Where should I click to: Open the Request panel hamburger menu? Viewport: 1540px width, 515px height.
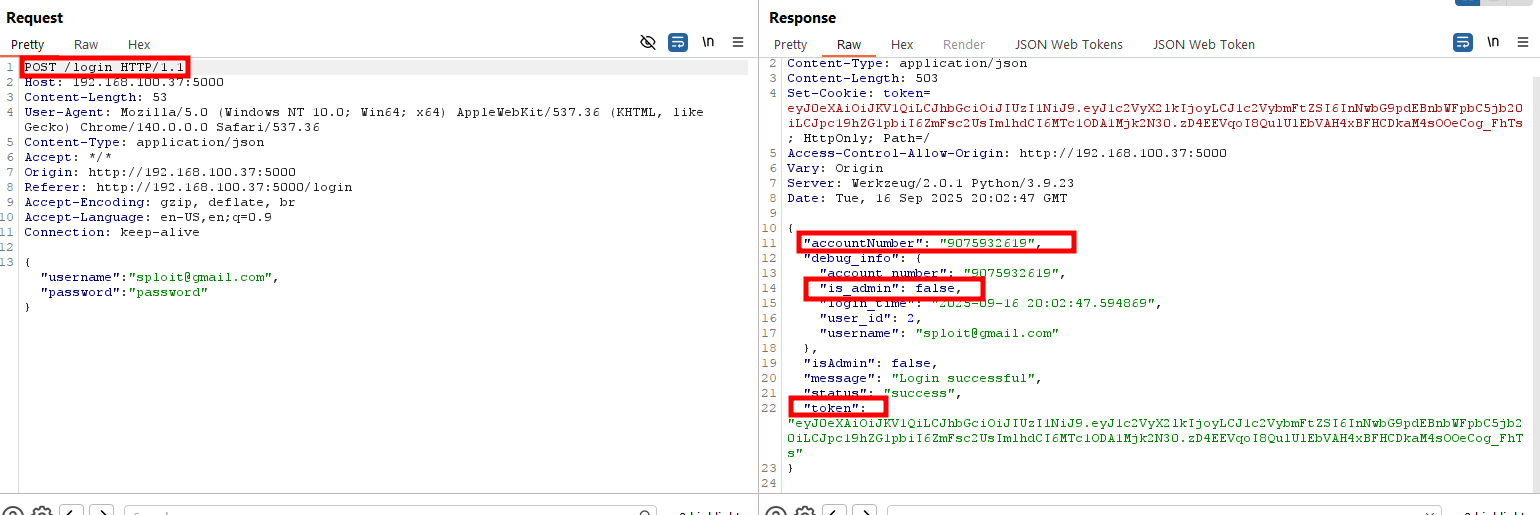click(x=738, y=42)
